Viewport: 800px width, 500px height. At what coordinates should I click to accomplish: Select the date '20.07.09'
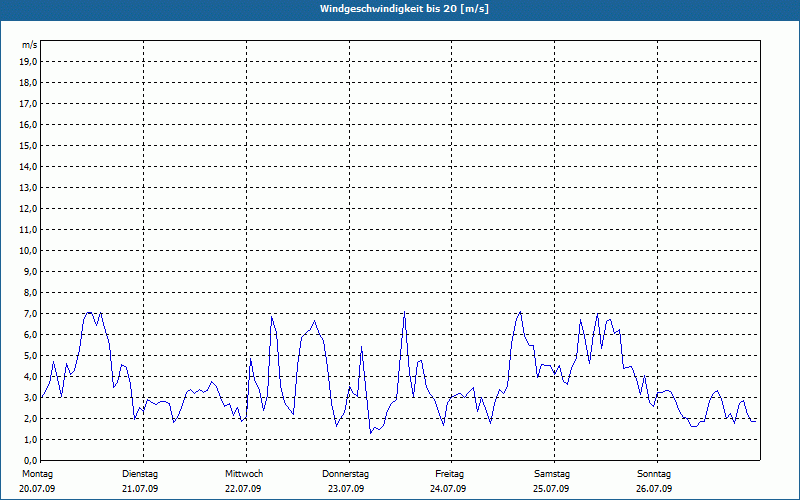point(37,489)
